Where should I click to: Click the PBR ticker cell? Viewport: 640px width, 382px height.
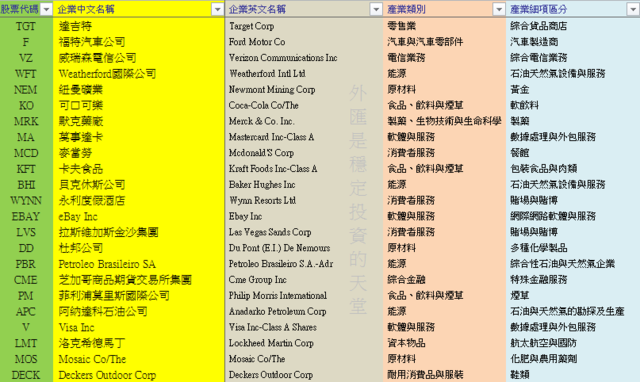click(x=27, y=264)
